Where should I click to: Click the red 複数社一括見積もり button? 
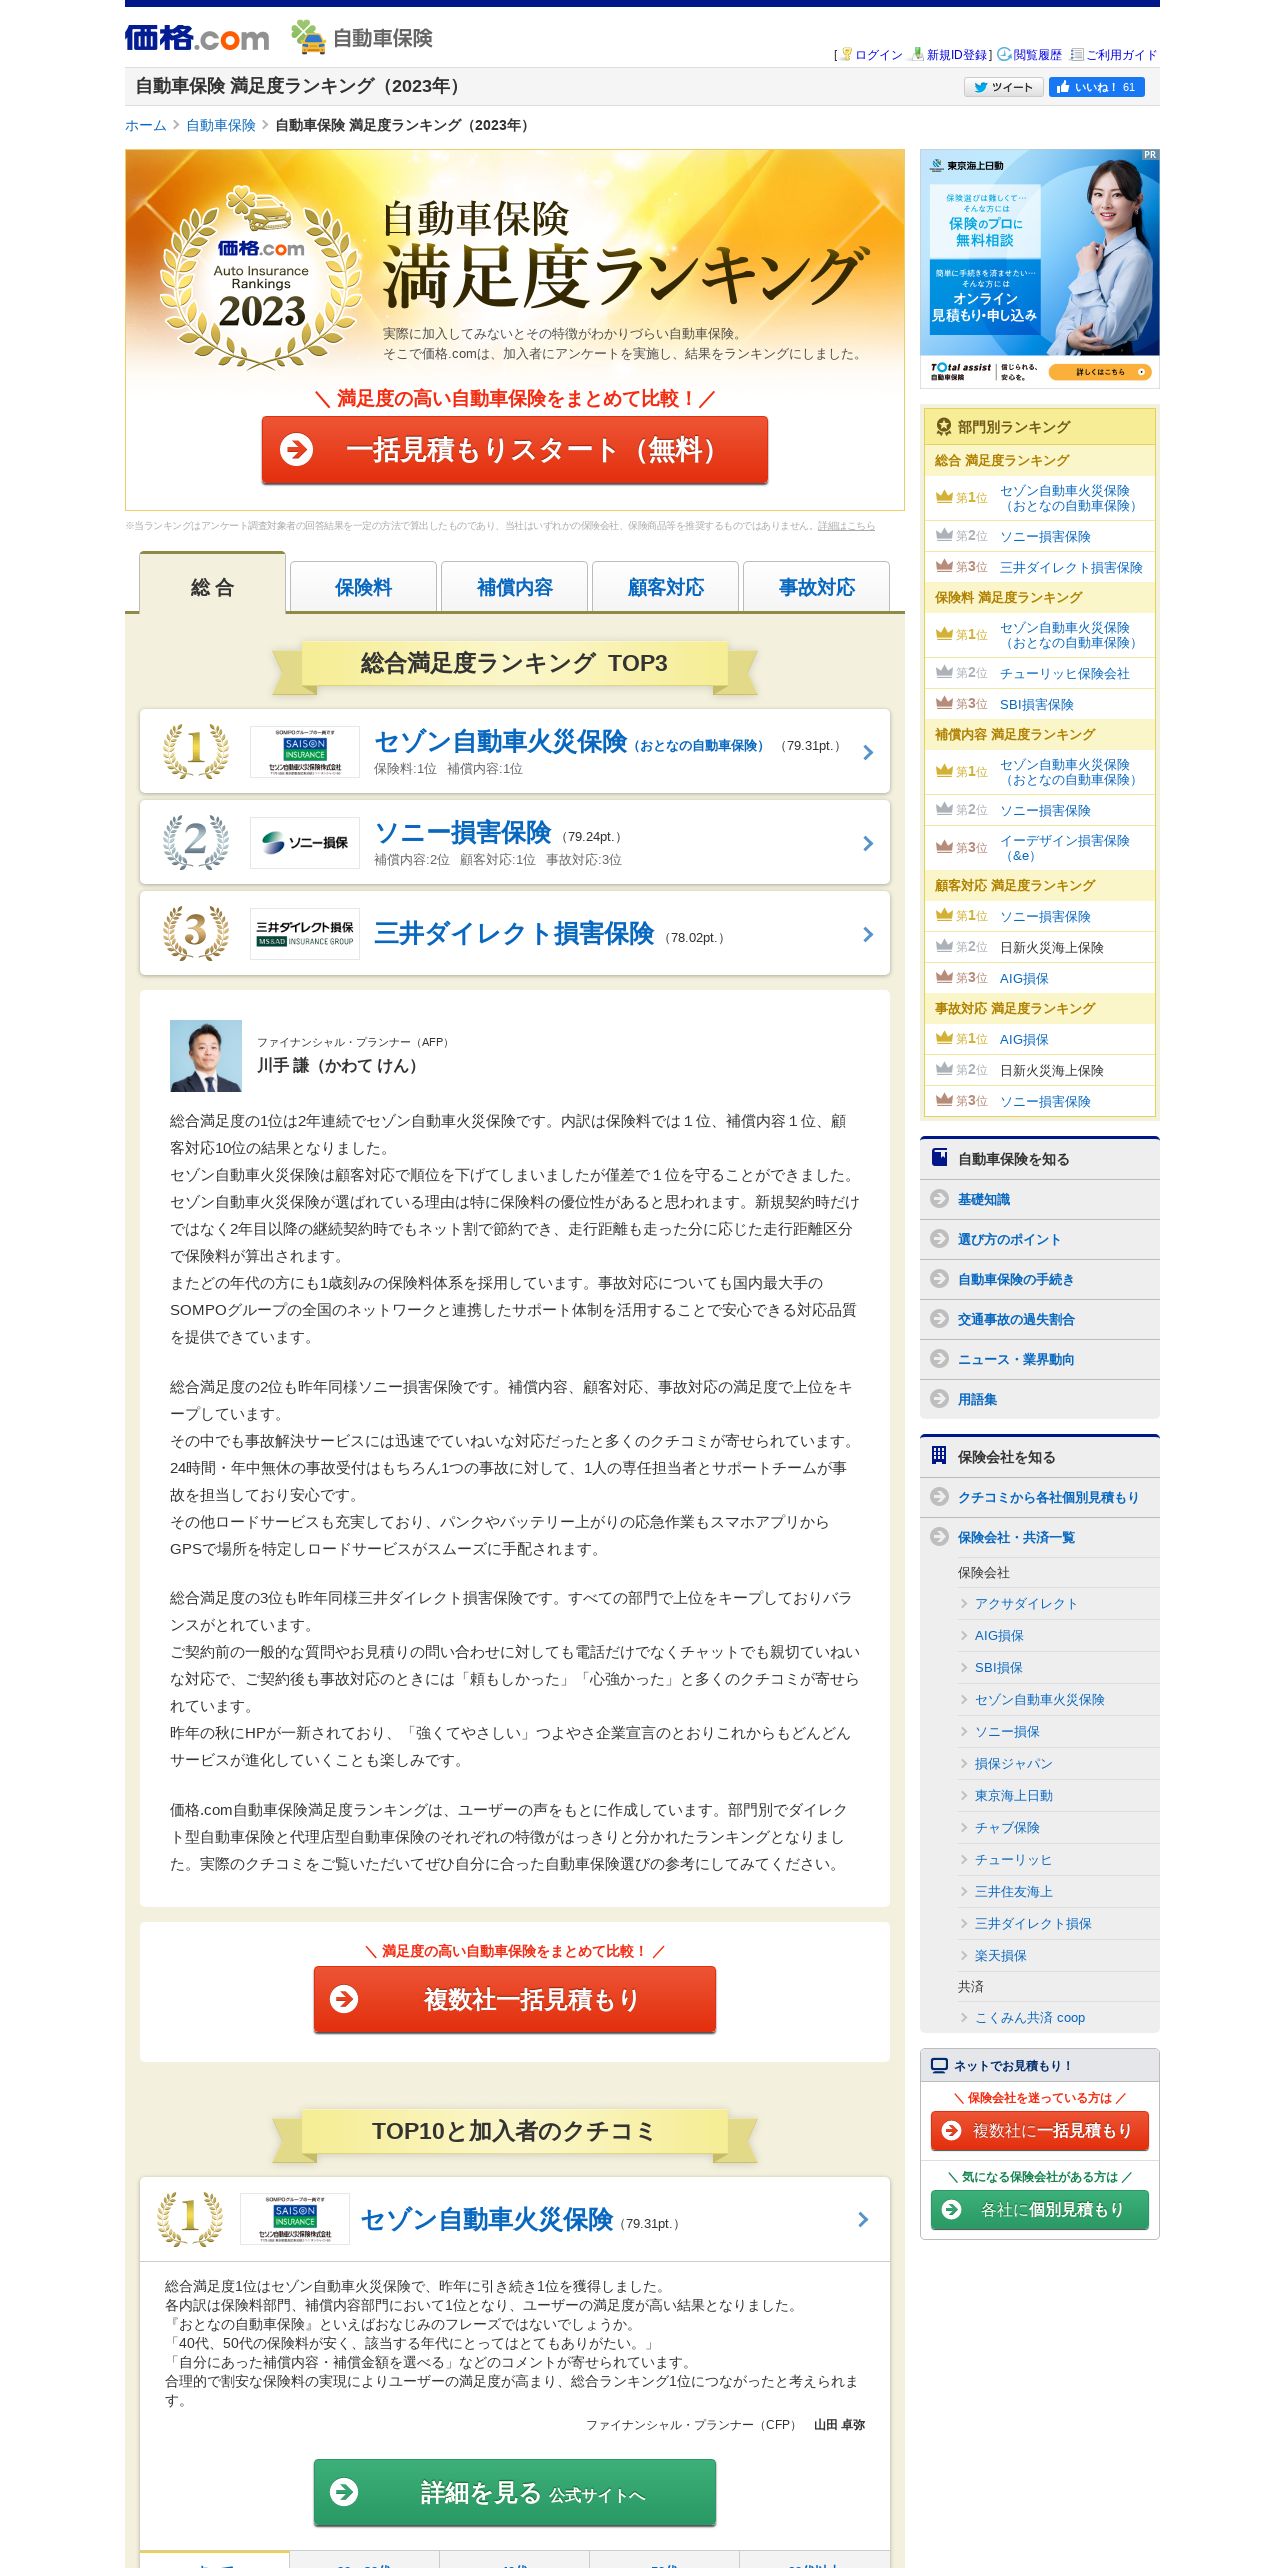(515, 1999)
